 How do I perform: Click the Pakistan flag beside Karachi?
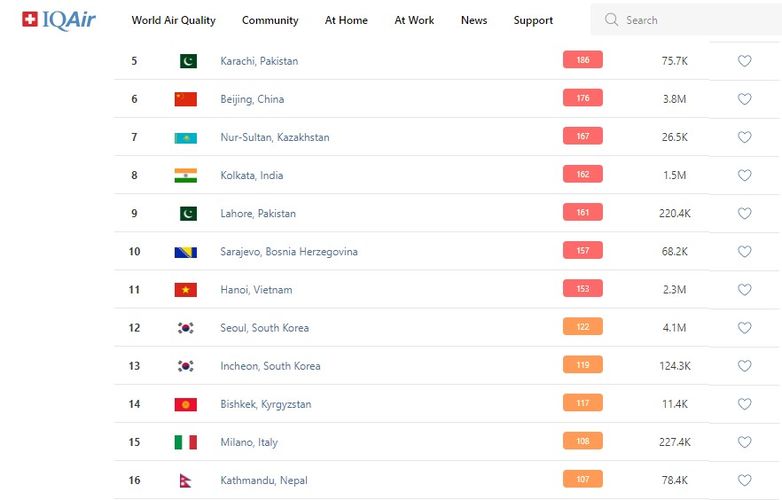tap(185, 61)
